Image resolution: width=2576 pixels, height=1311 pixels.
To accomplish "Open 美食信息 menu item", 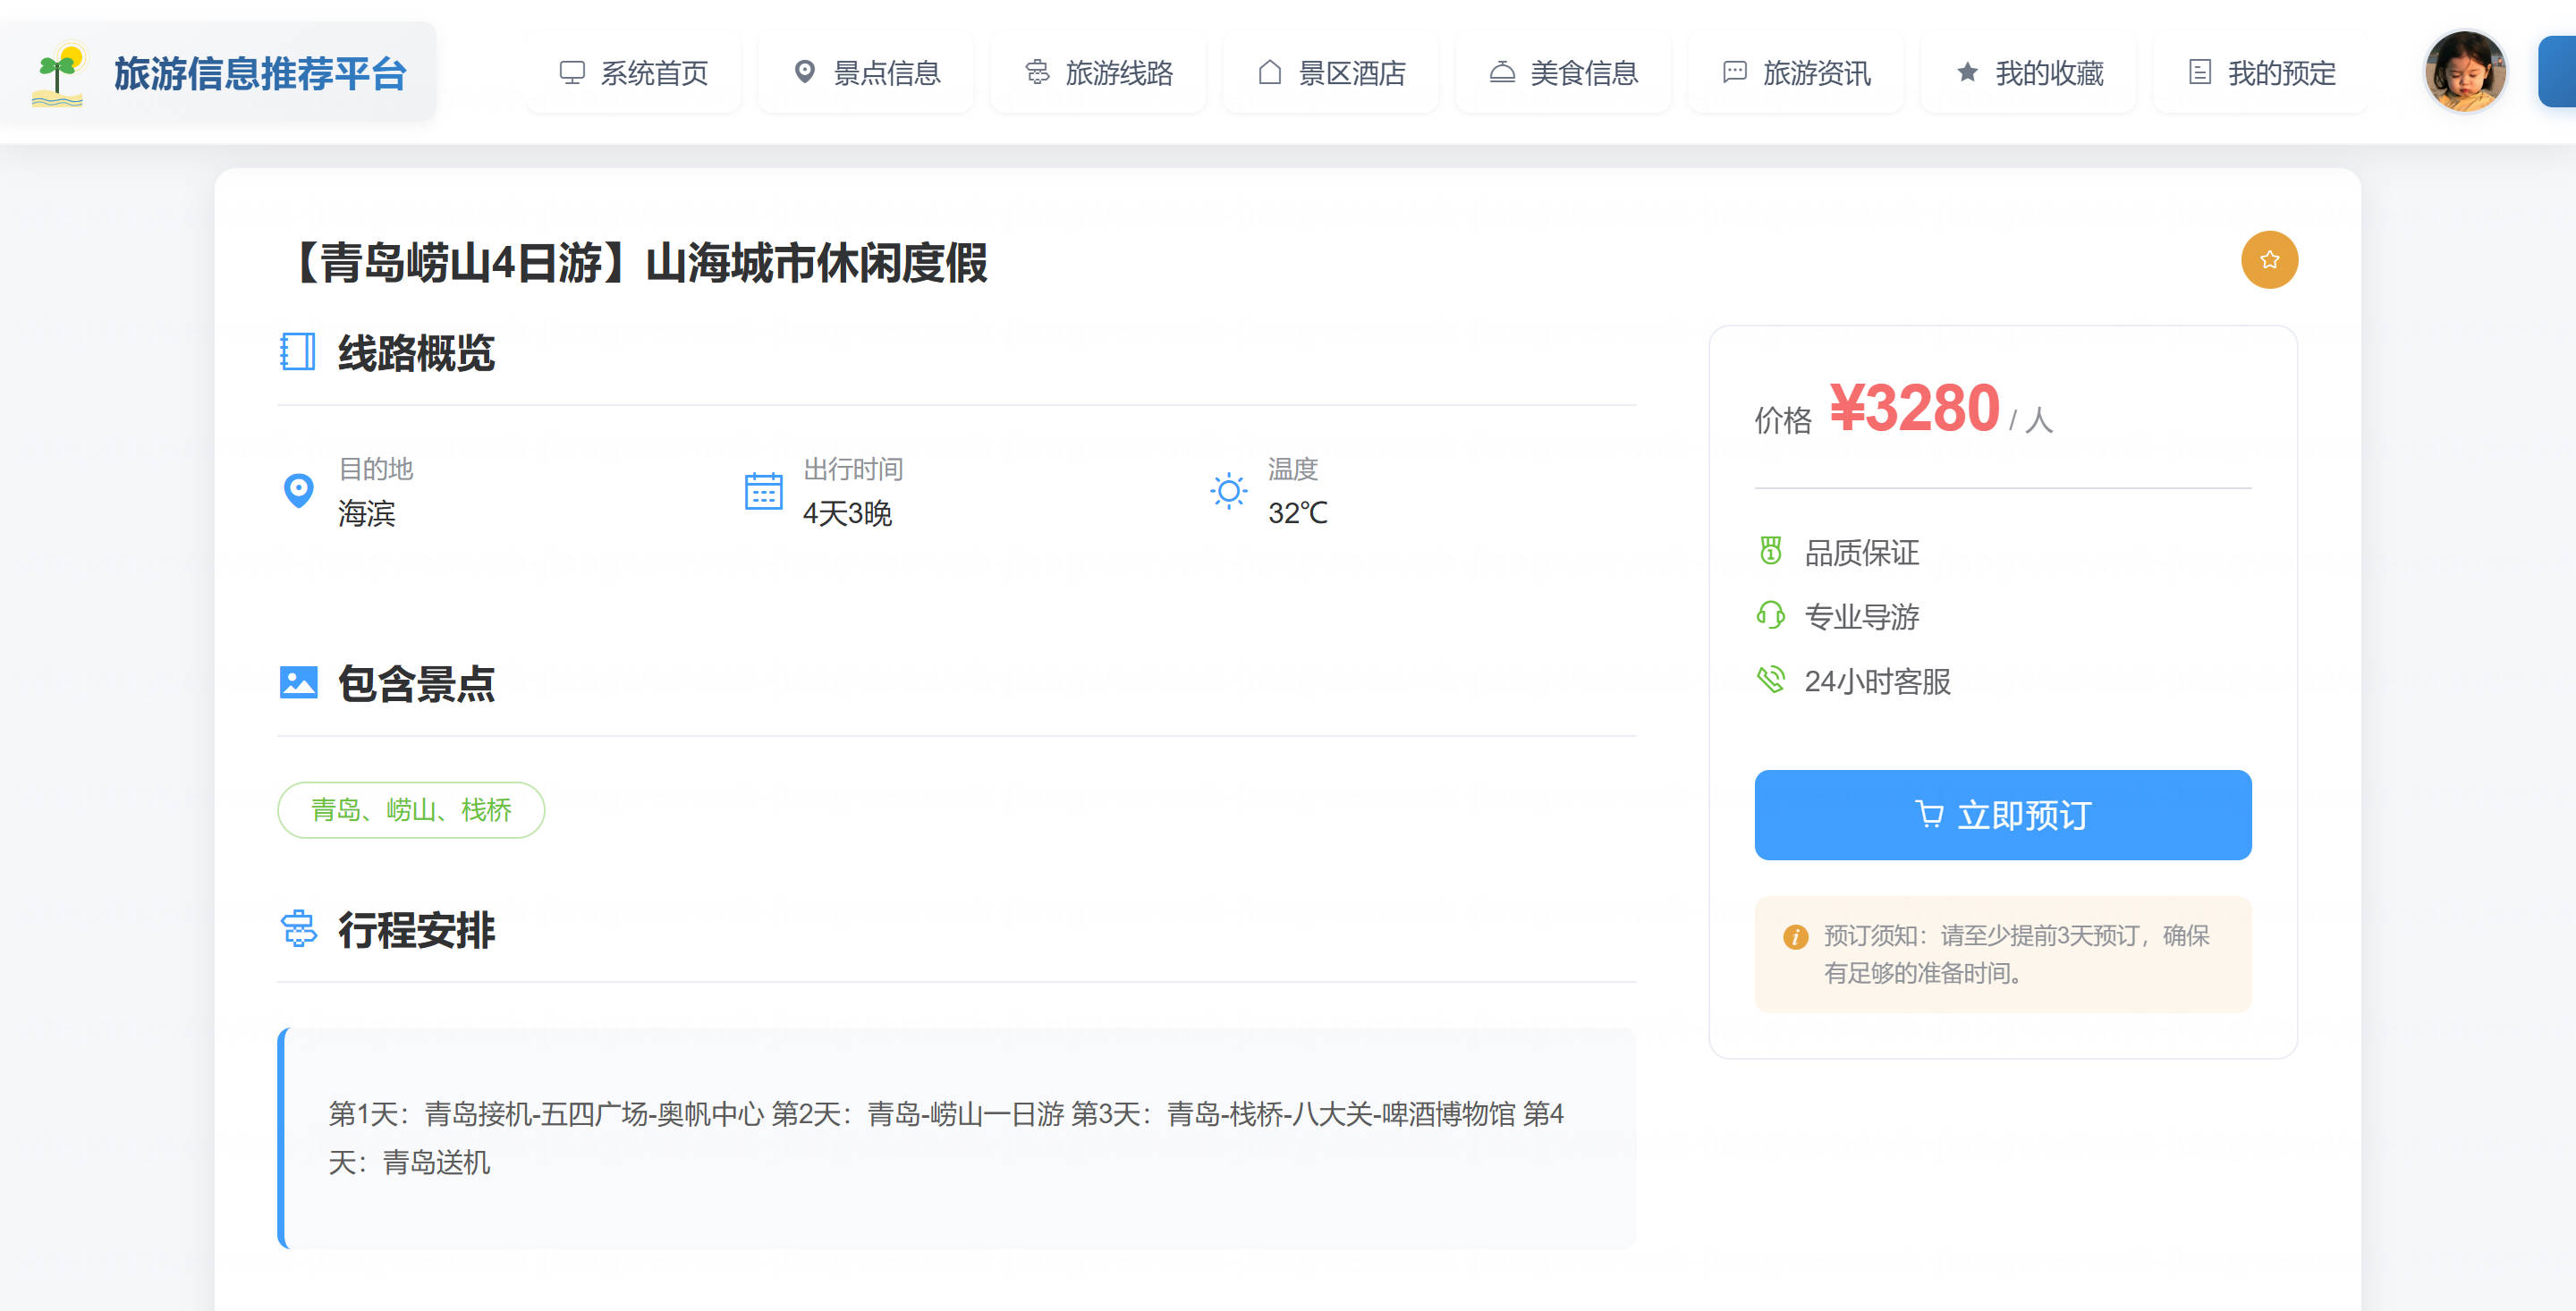I will tap(1563, 73).
